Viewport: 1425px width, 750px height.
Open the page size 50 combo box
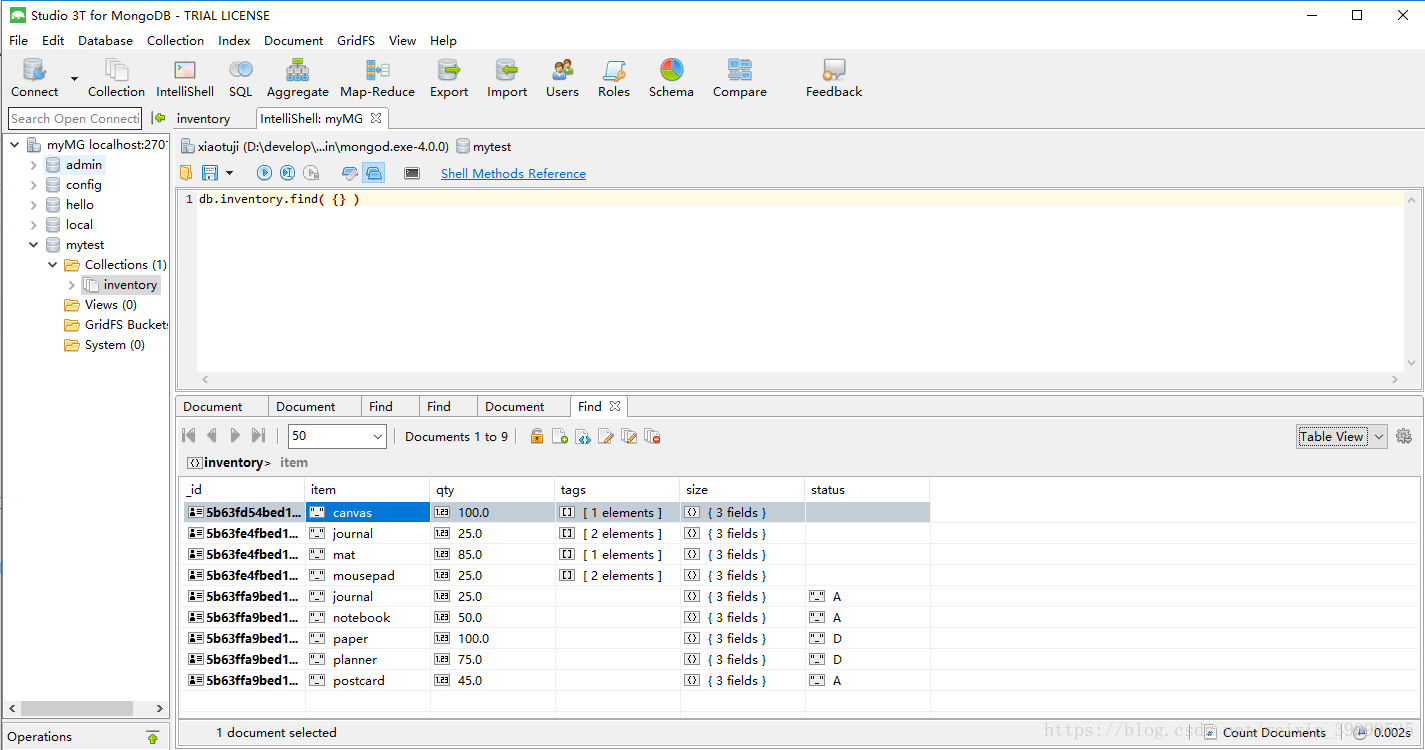click(337, 436)
